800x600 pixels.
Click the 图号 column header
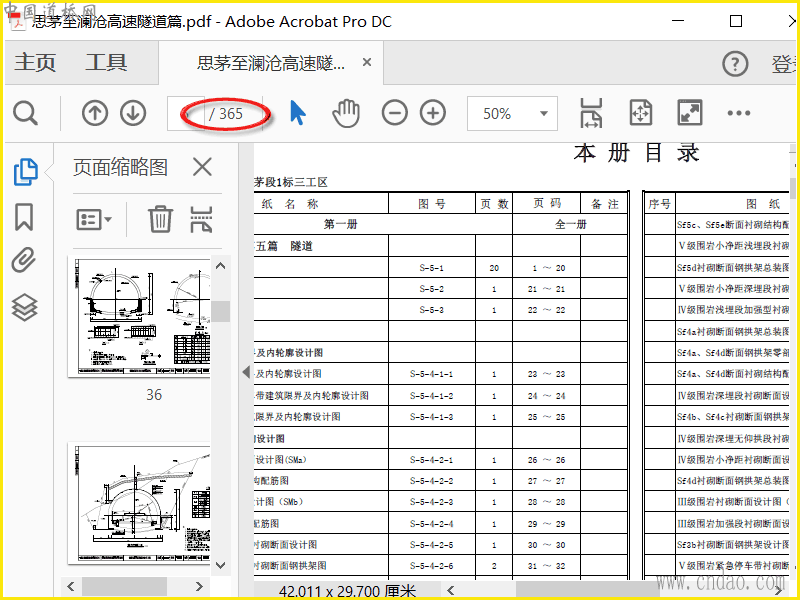(432, 204)
